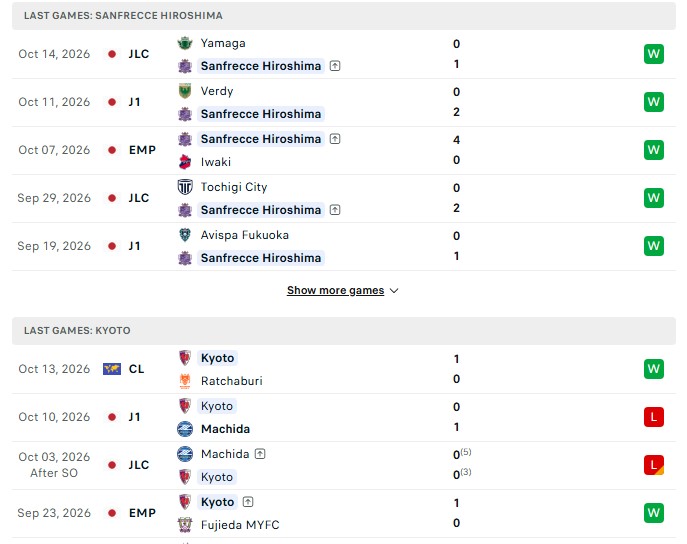The height and width of the screenshot is (544, 687).
Task: Click the chevron next to Show more games
Action: point(394,291)
